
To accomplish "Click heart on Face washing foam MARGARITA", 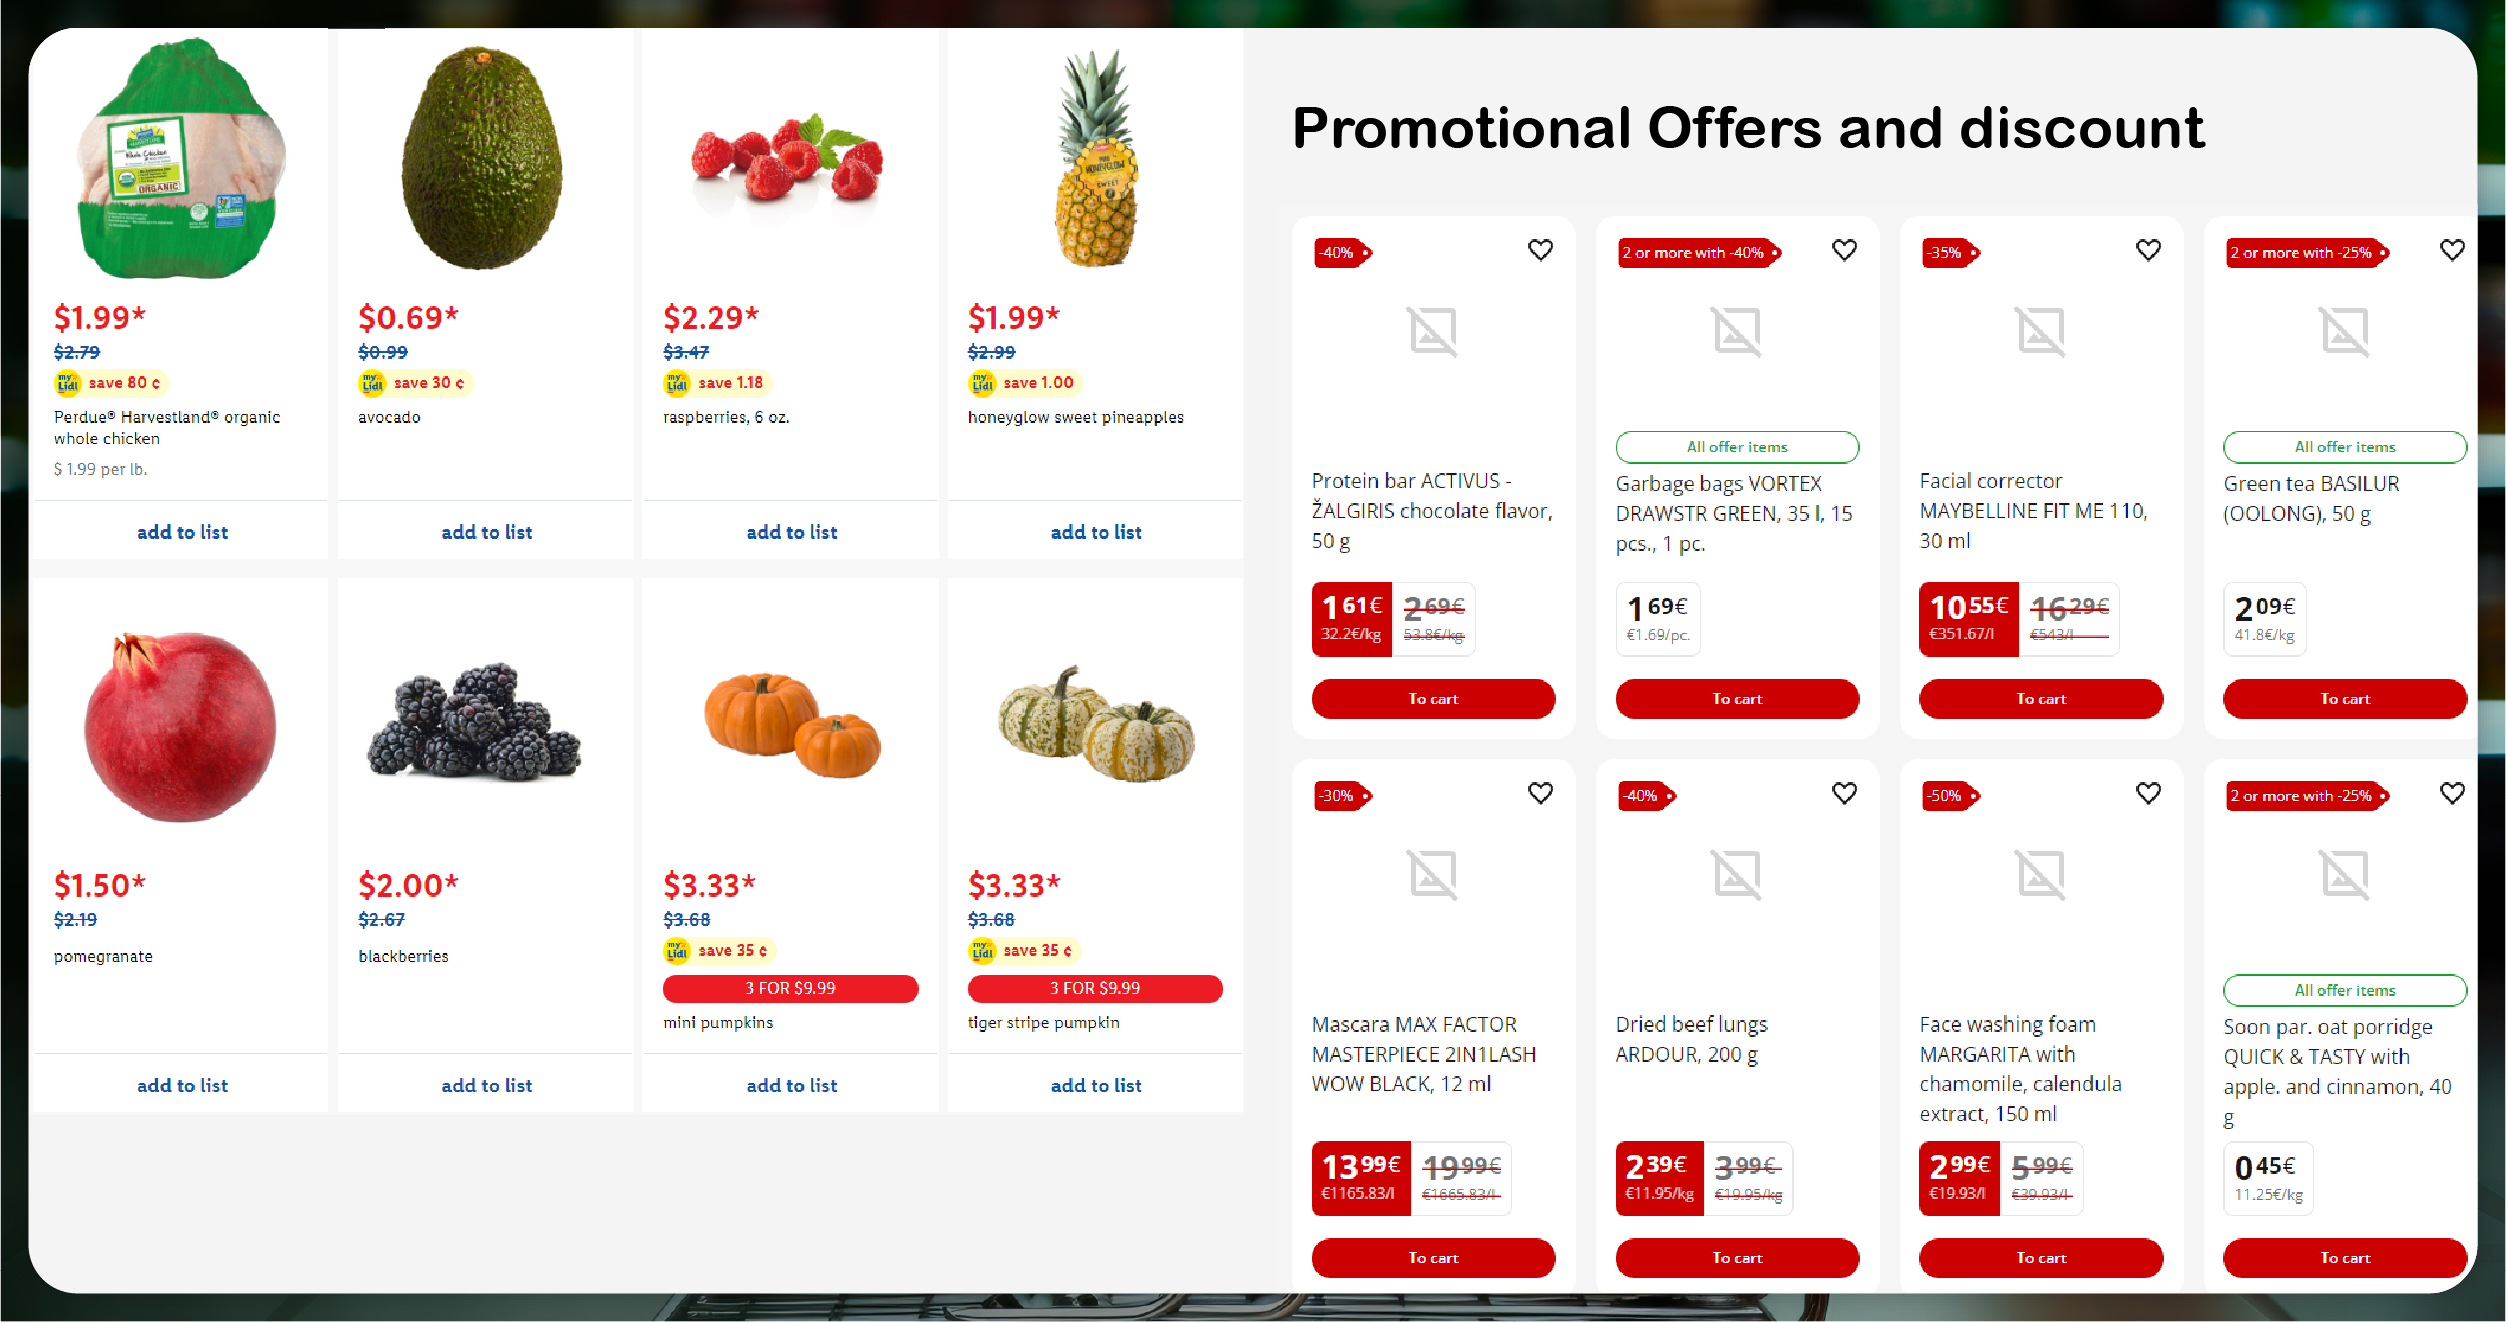I will [2148, 793].
